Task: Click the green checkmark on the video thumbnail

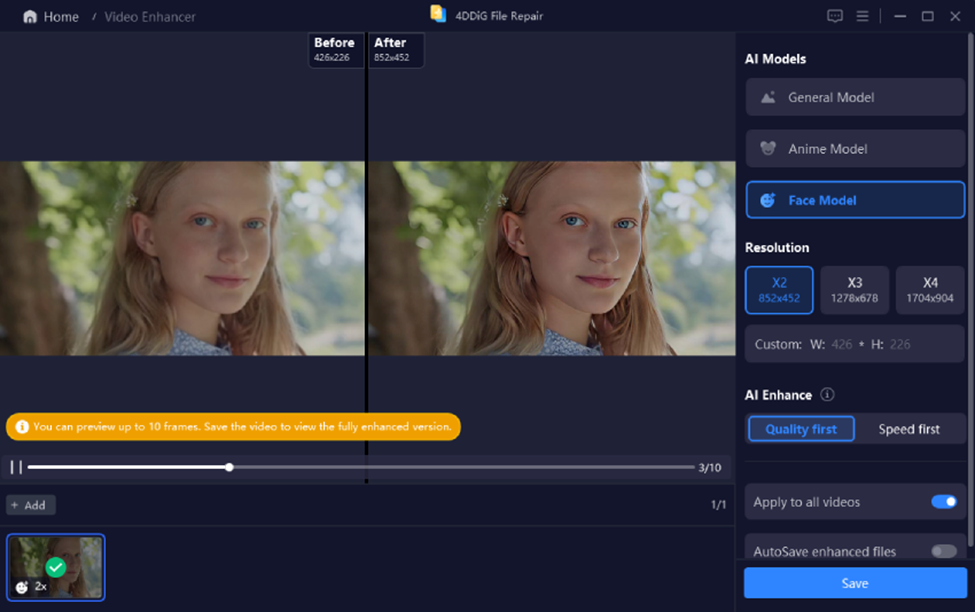Action: [56, 567]
